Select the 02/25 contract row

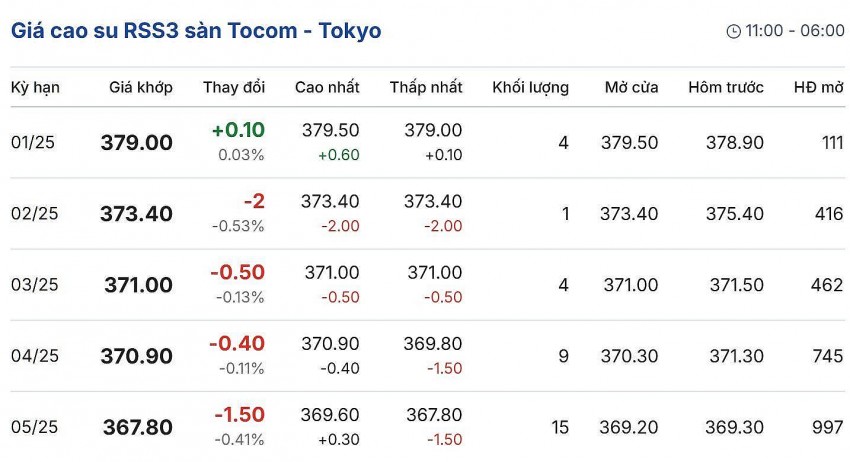35,213
